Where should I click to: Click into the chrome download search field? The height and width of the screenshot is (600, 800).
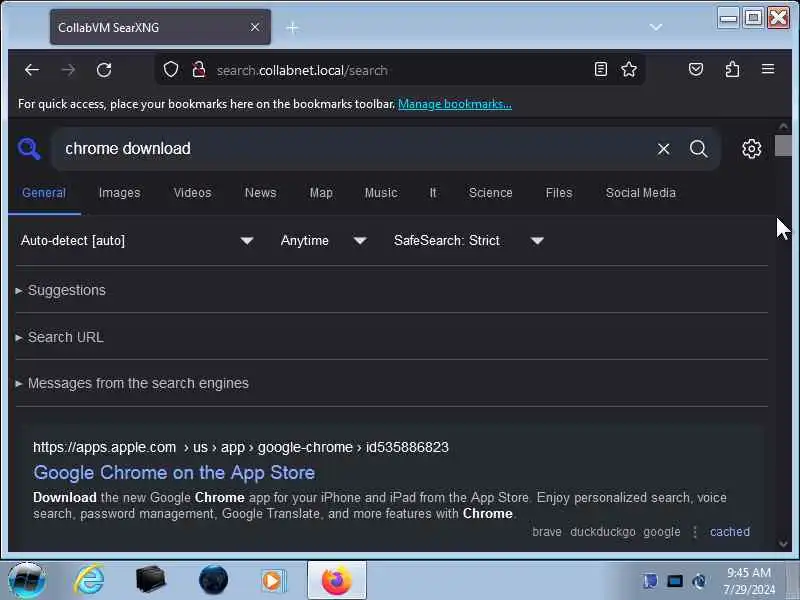(352, 148)
